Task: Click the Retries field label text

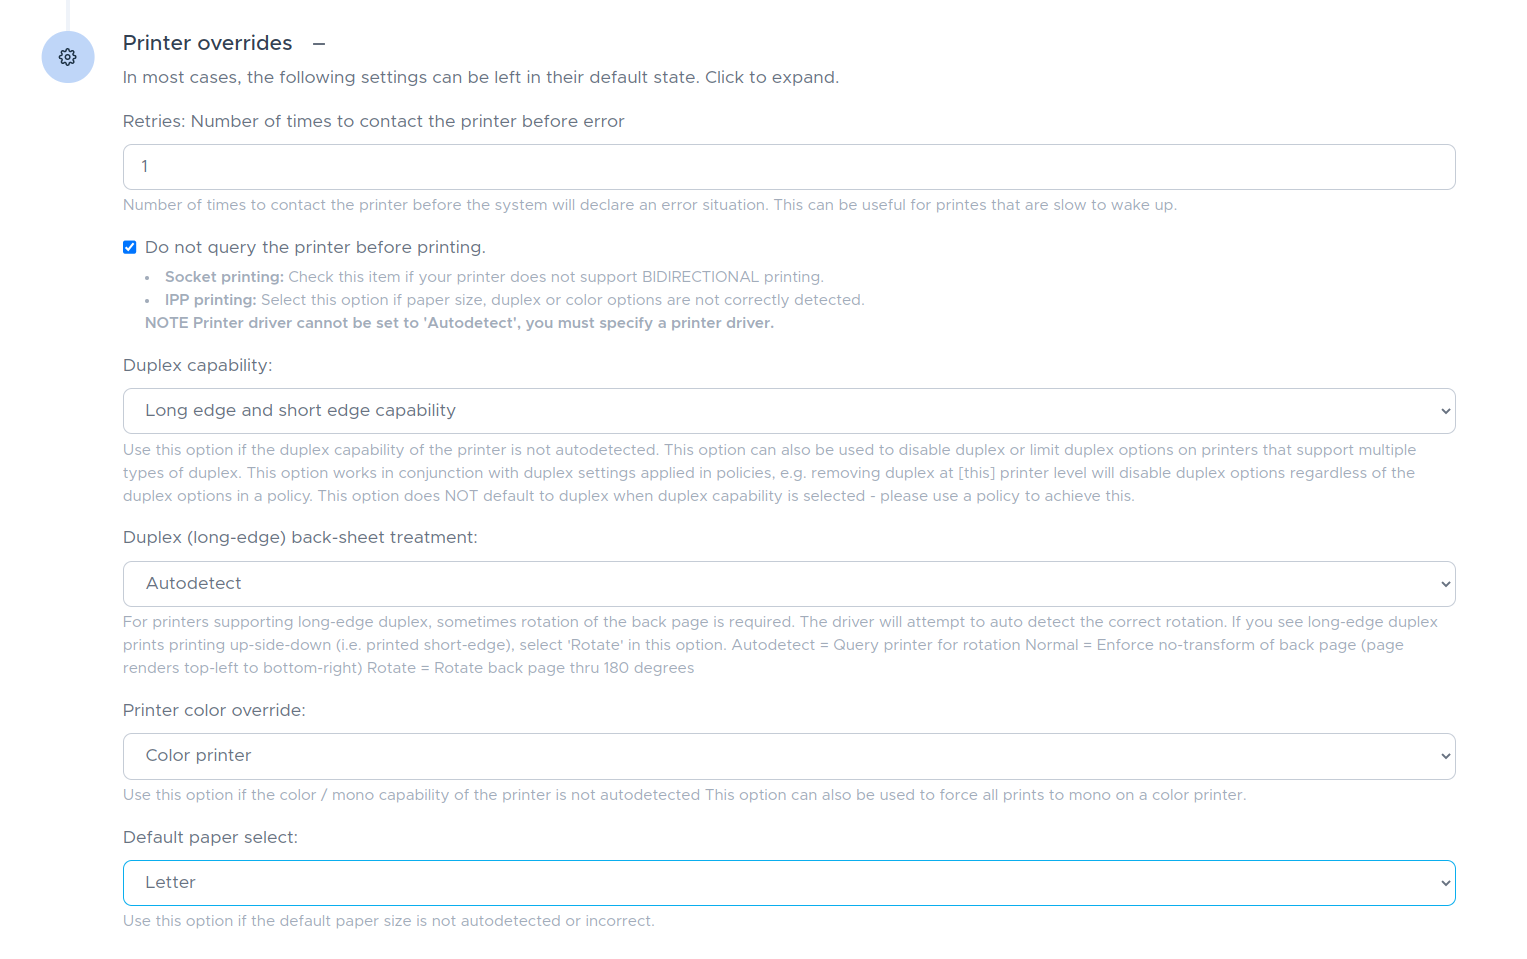Action: point(373,121)
